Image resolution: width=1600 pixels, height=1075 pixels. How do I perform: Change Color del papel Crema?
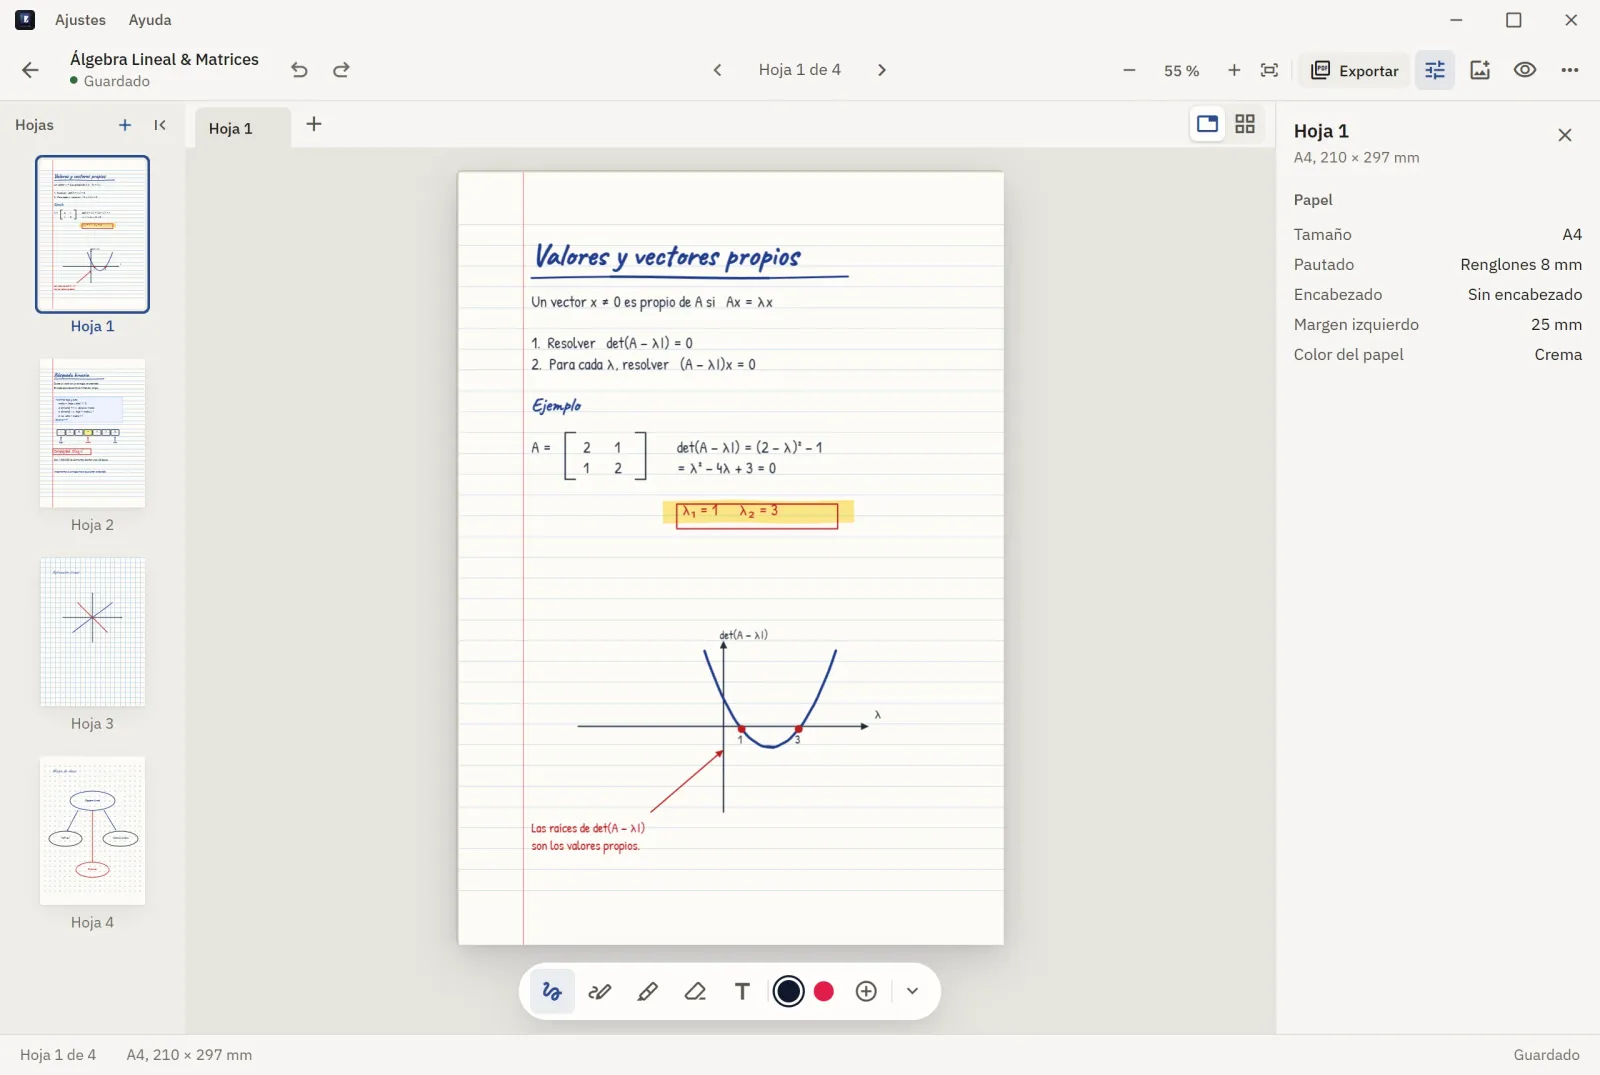click(1438, 354)
